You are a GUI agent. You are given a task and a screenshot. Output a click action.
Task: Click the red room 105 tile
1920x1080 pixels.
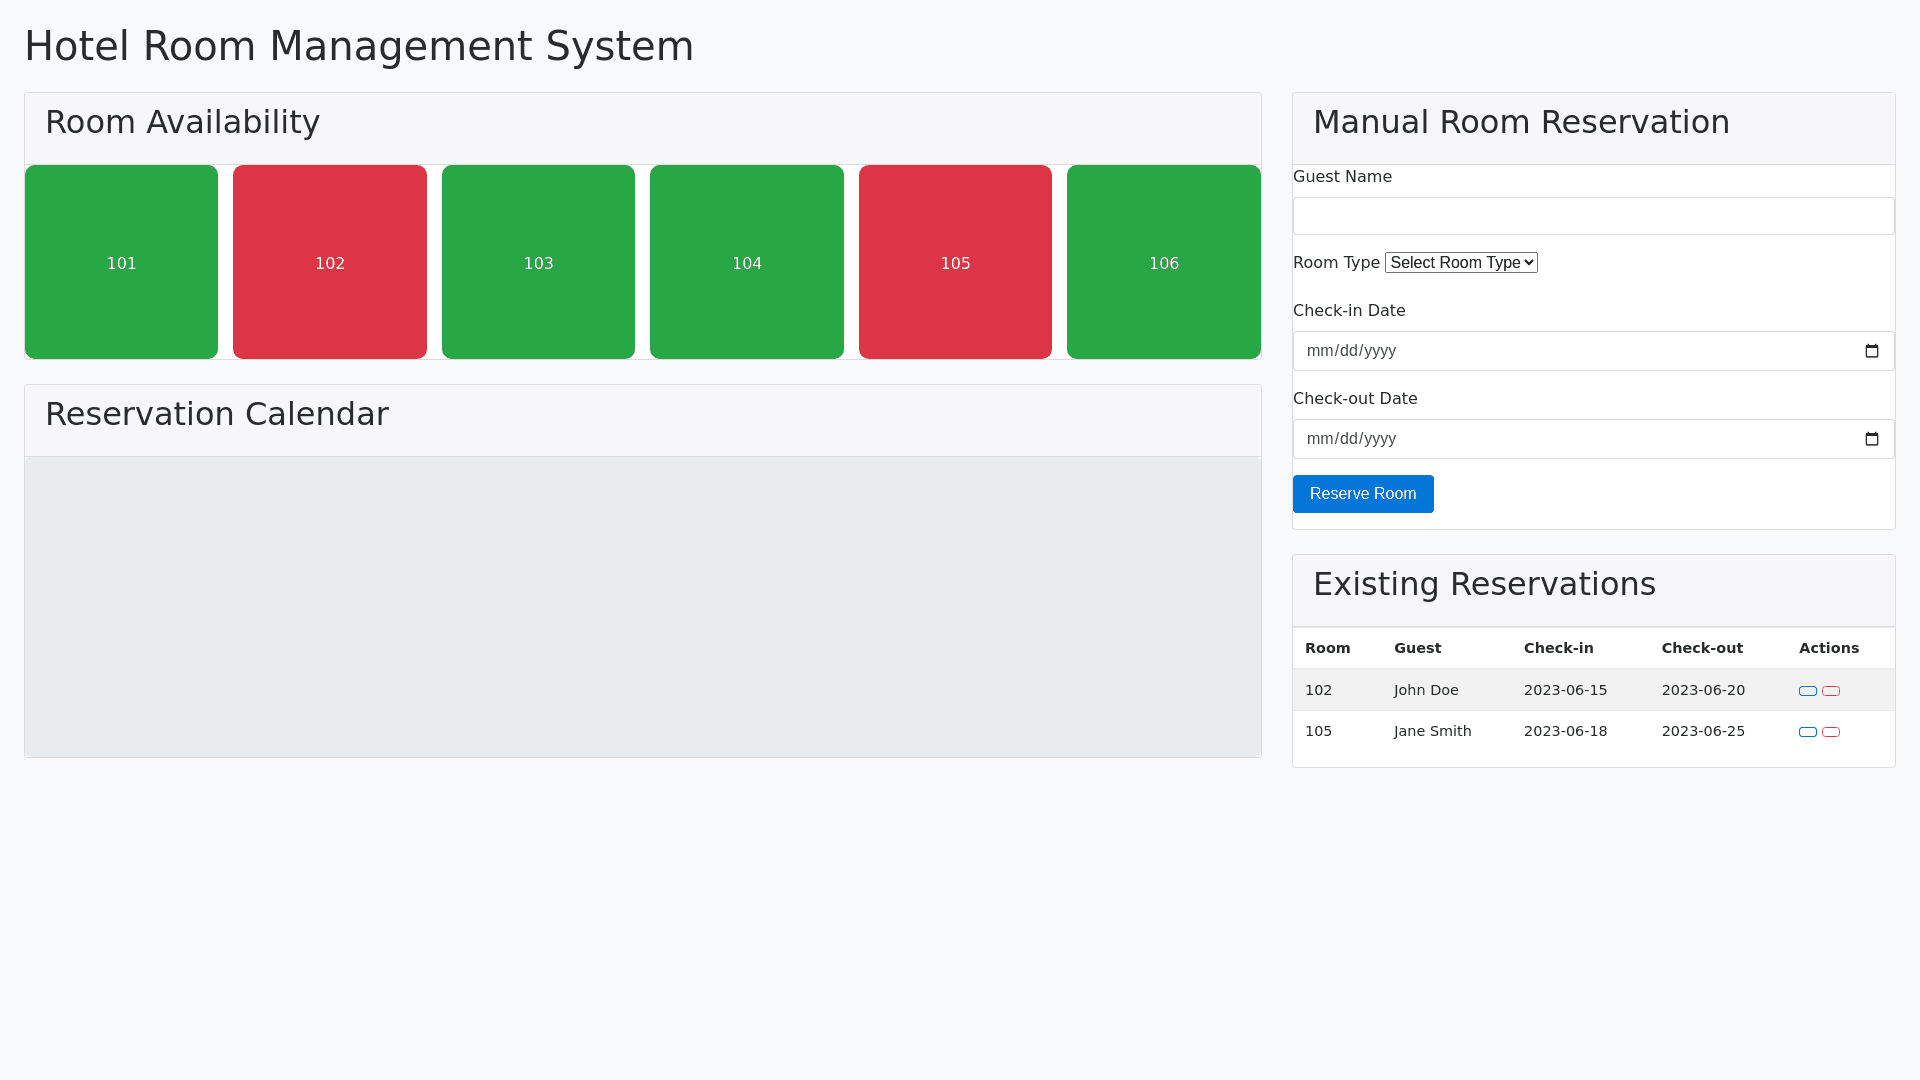955,262
